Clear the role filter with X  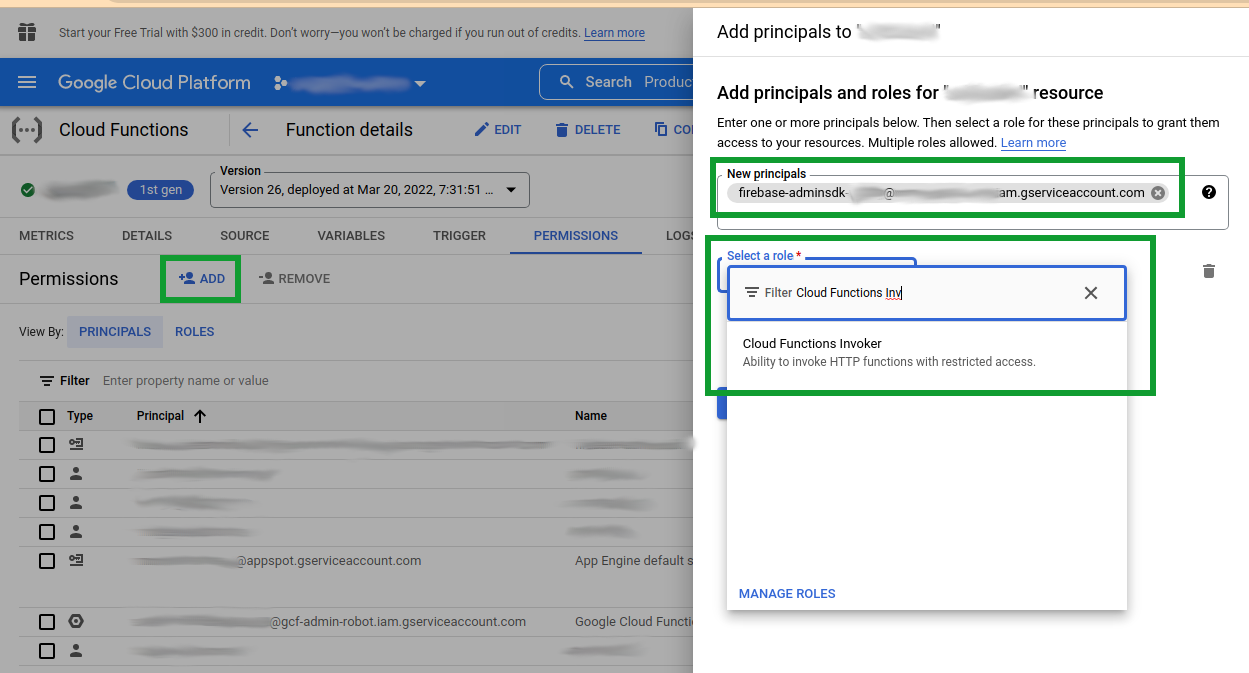tap(1091, 293)
